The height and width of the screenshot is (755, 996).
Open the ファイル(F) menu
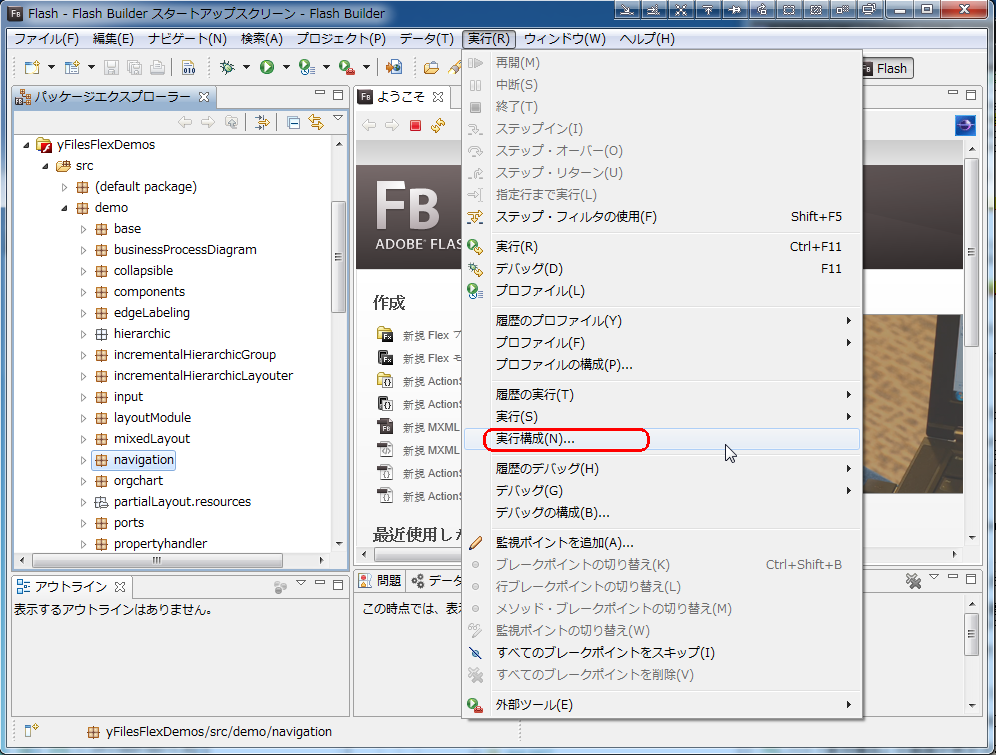click(x=46, y=39)
